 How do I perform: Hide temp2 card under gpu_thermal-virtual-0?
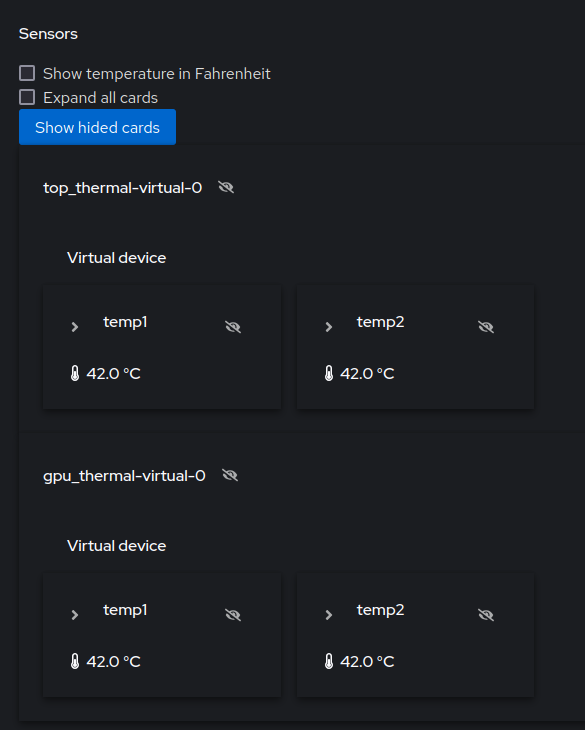pos(486,615)
